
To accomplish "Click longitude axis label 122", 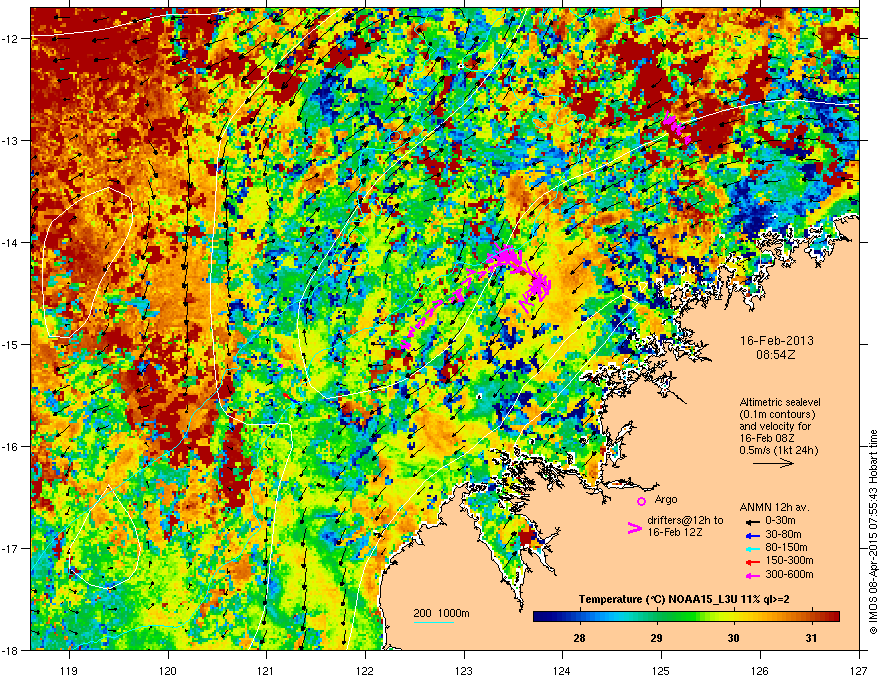I will point(365,671).
